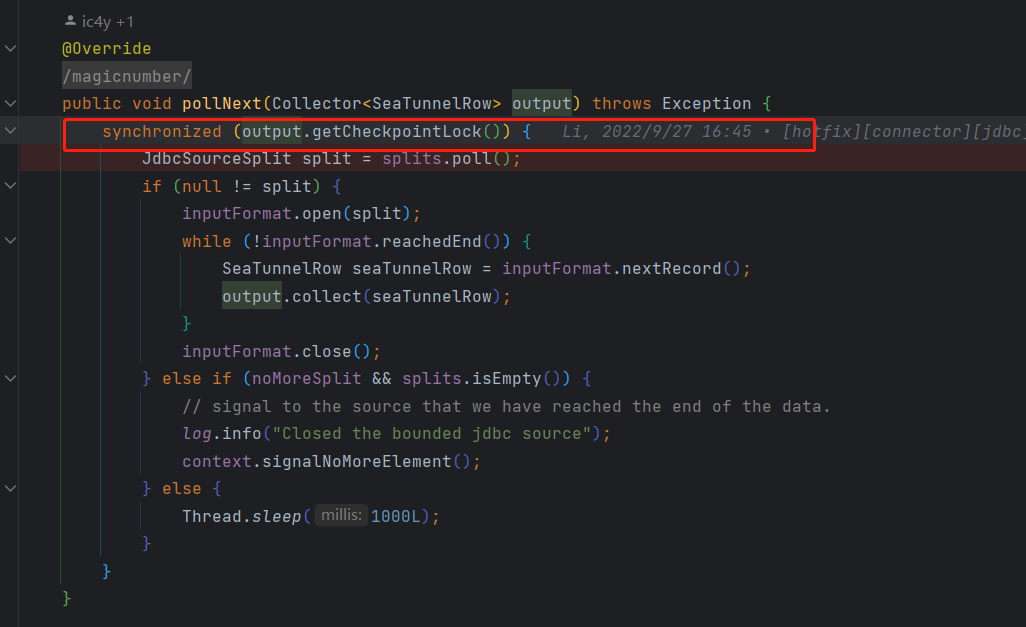Collapse the synchronized block

tap(9, 129)
